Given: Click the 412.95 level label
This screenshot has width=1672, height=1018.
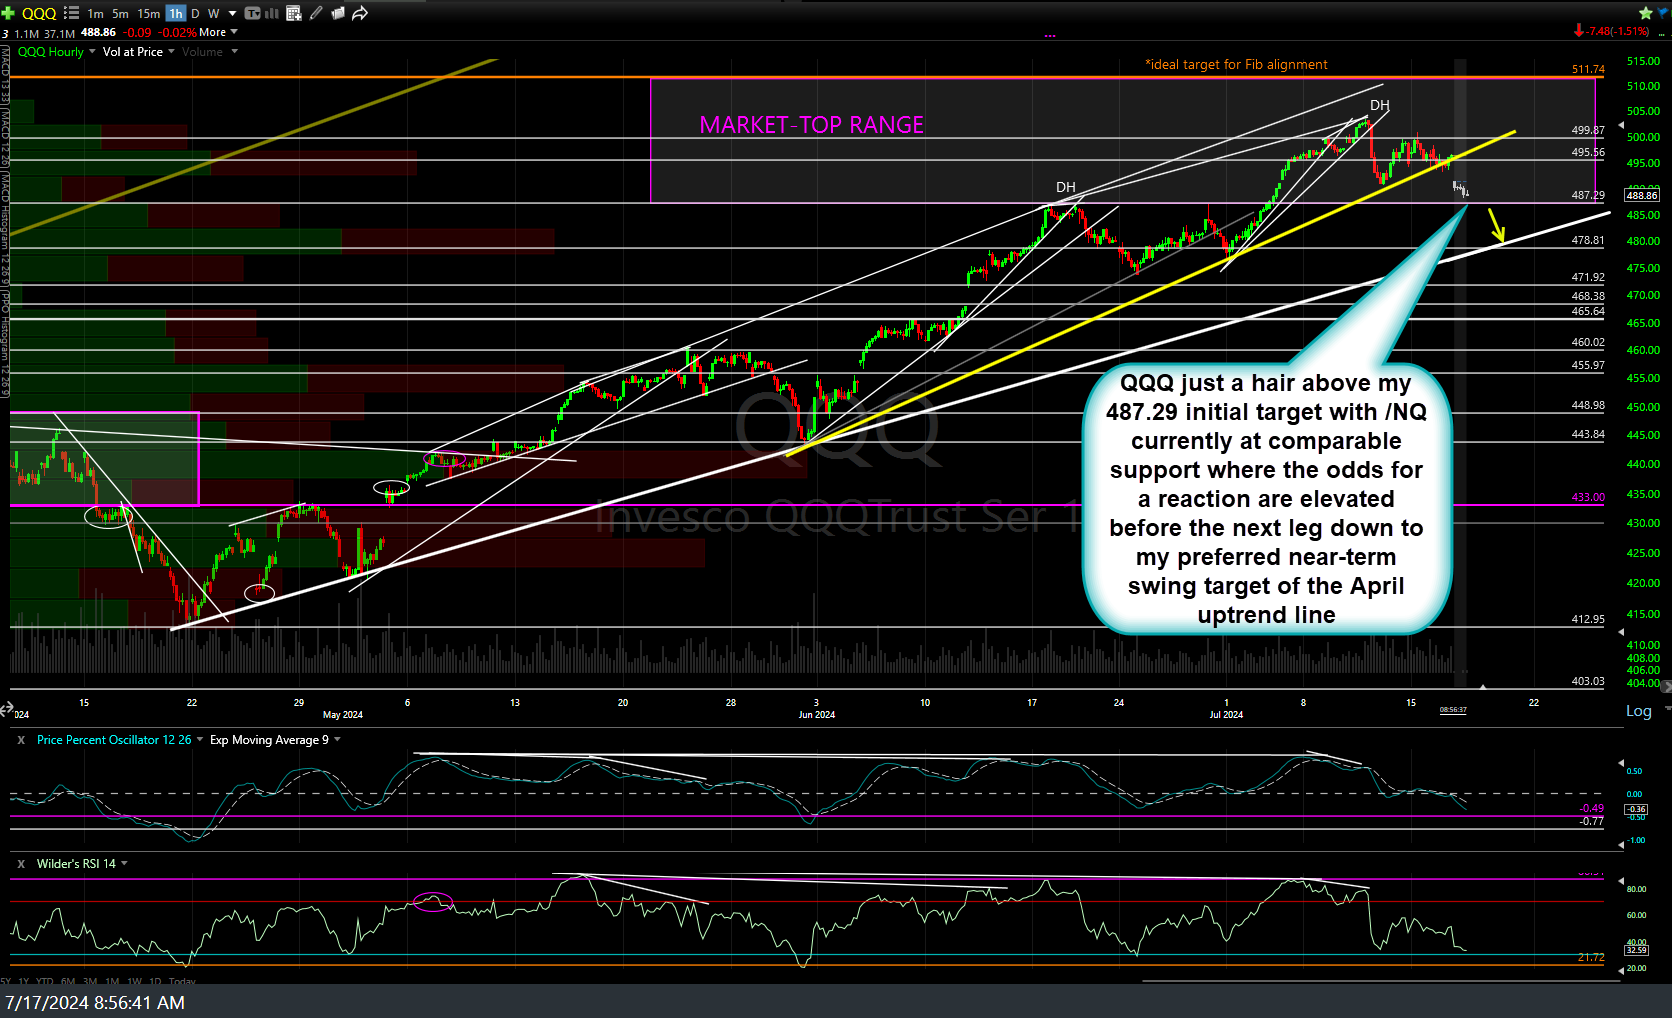Looking at the screenshot, I should [1588, 619].
